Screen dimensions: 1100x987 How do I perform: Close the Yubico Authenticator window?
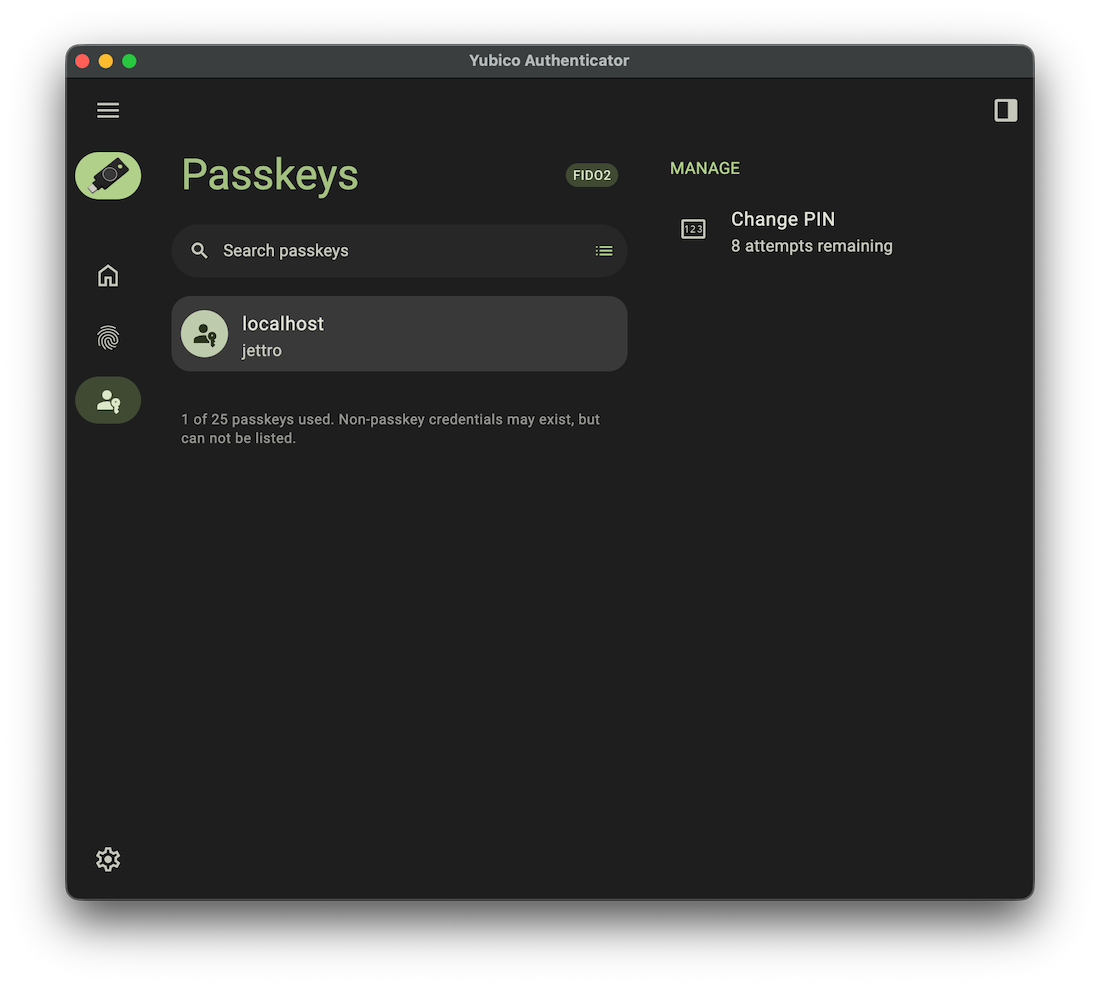coord(83,61)
